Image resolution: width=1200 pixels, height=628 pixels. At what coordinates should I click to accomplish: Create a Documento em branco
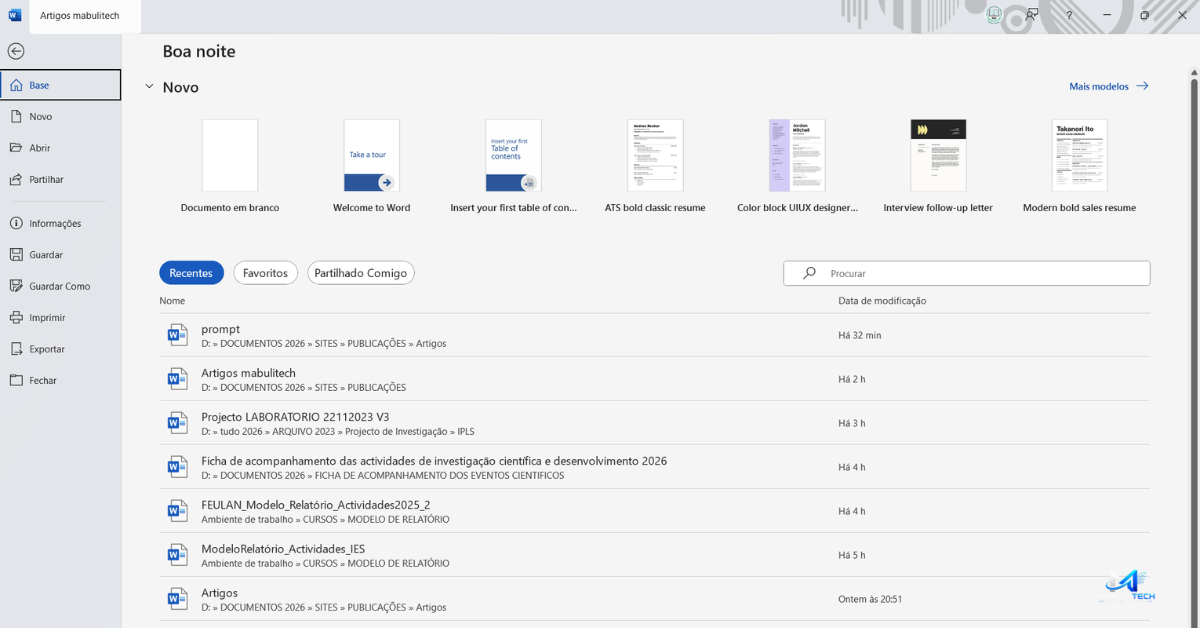230,166
